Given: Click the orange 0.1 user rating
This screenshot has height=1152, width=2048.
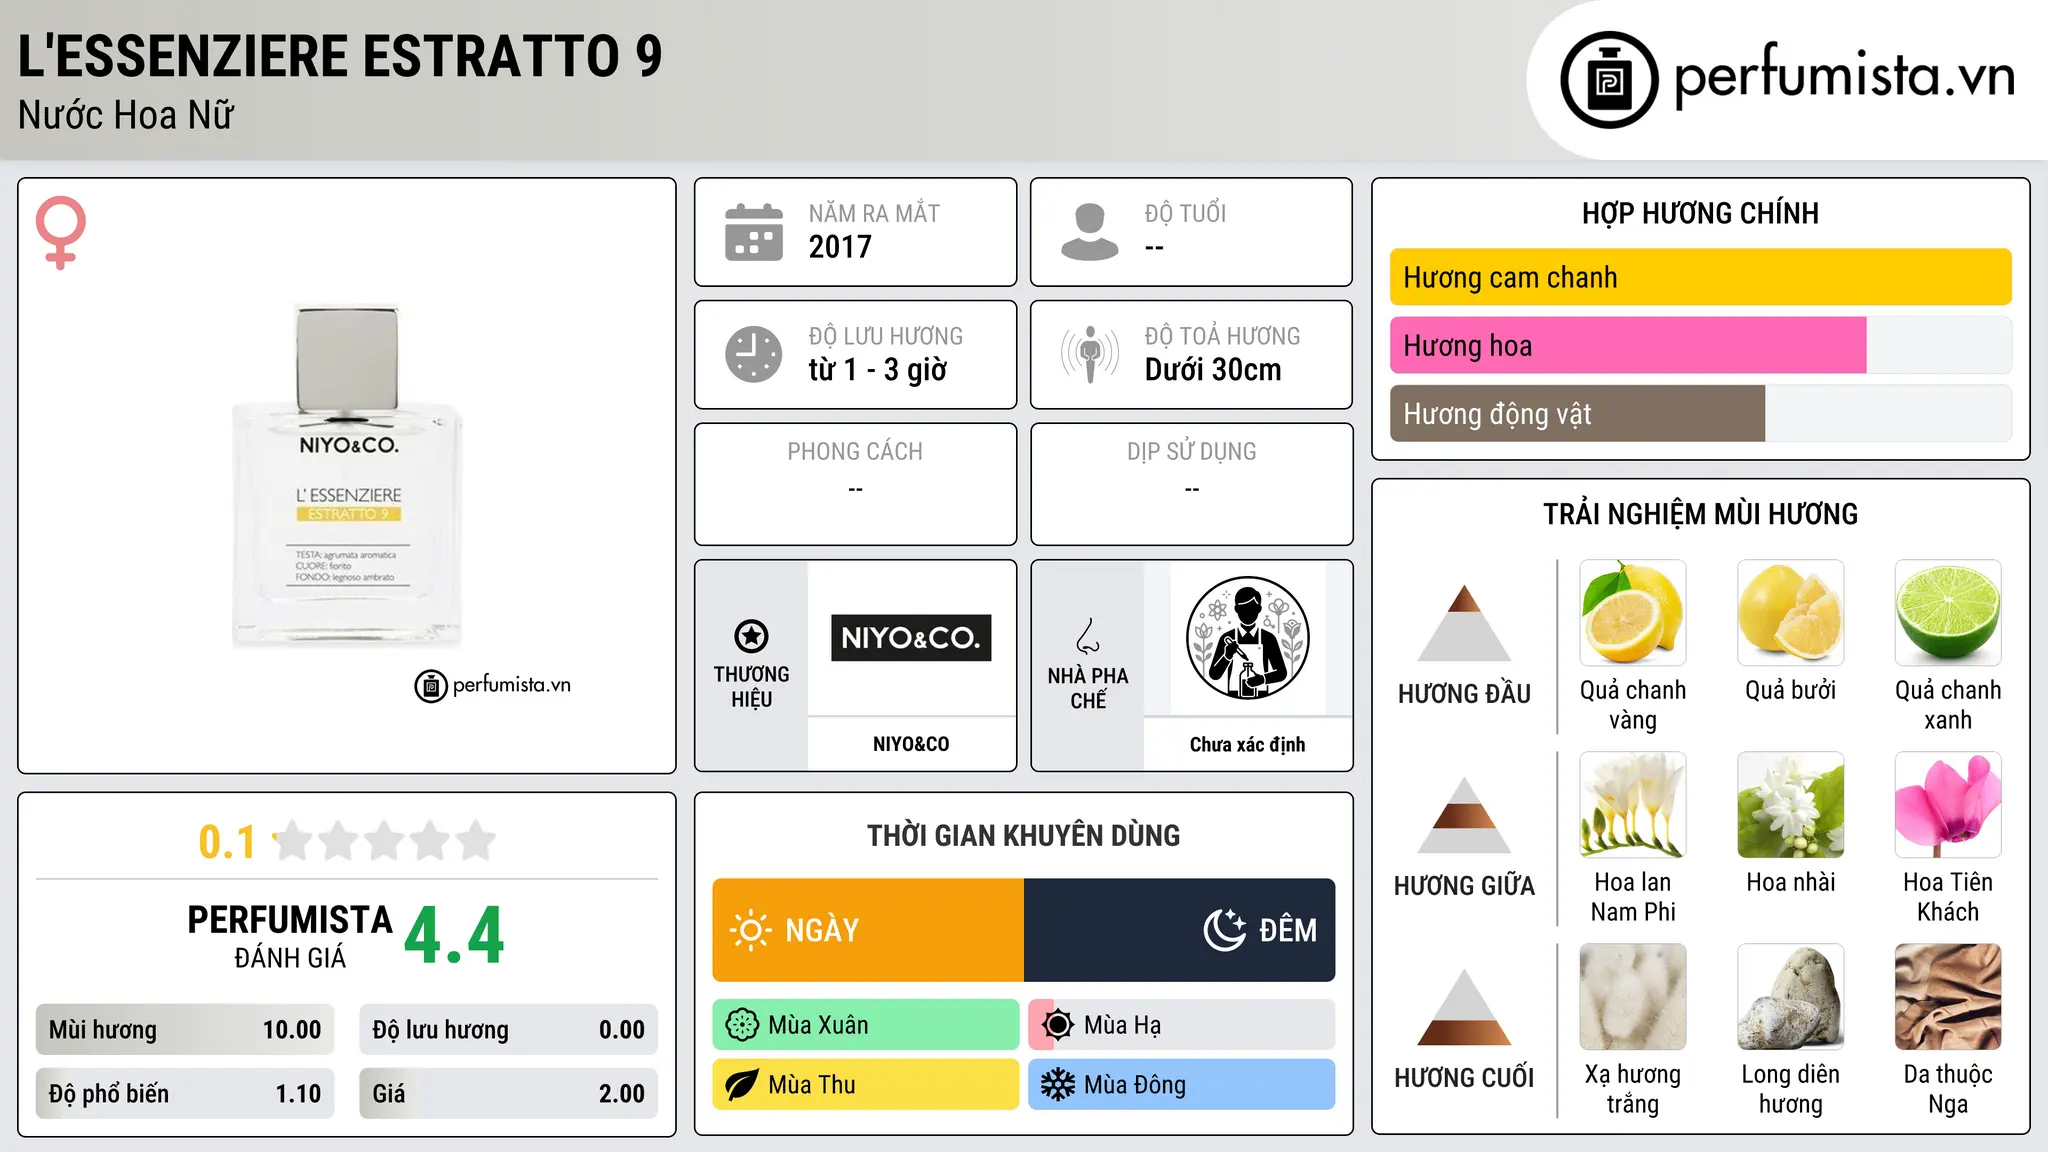Looking at the screenshot, I should click(x=227, y=842).
